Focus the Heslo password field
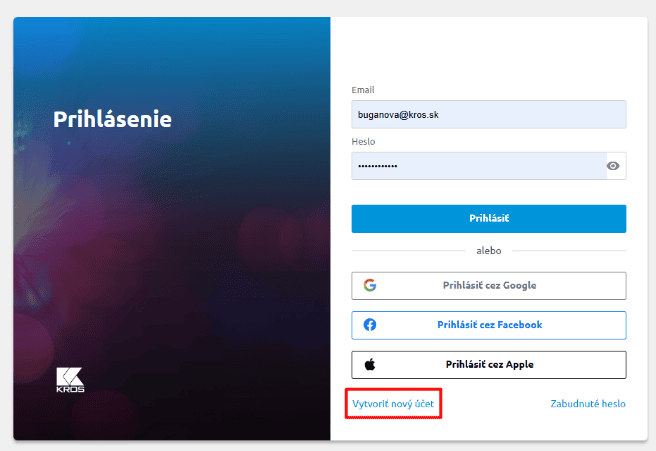 (x=478, y=166)
